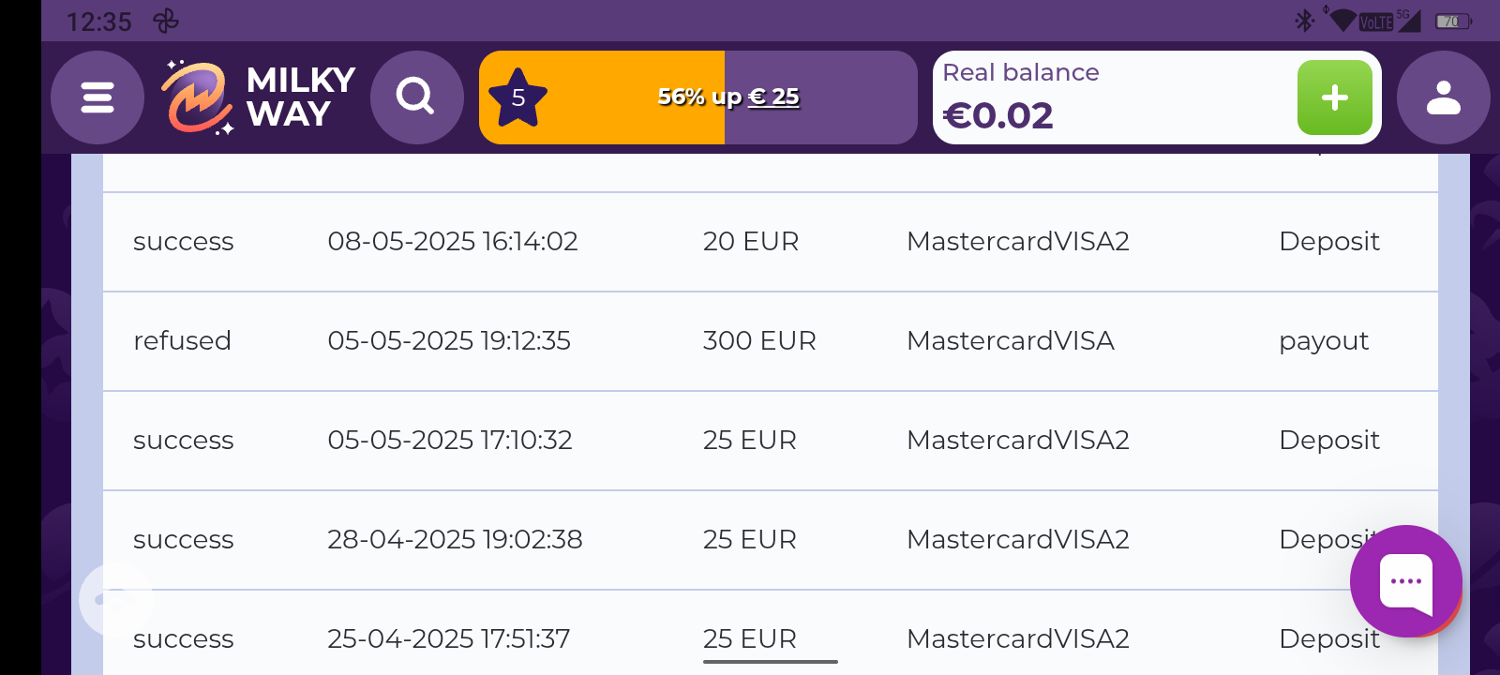This screenshot has height=675, width=1500.
Task: Tap the Bluetooth status bar icon
Action: [1304, 21]
